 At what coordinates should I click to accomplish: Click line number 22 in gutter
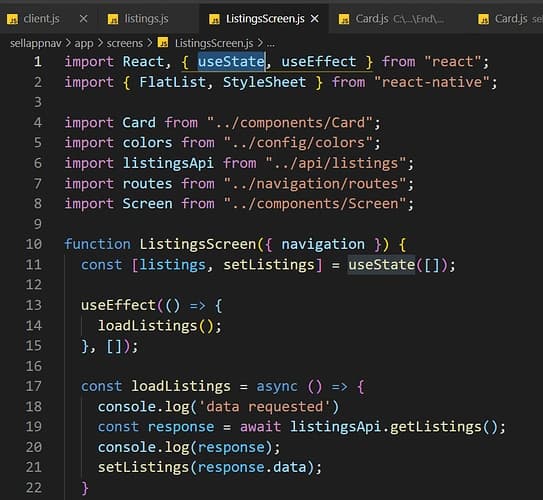pos(34,488)
